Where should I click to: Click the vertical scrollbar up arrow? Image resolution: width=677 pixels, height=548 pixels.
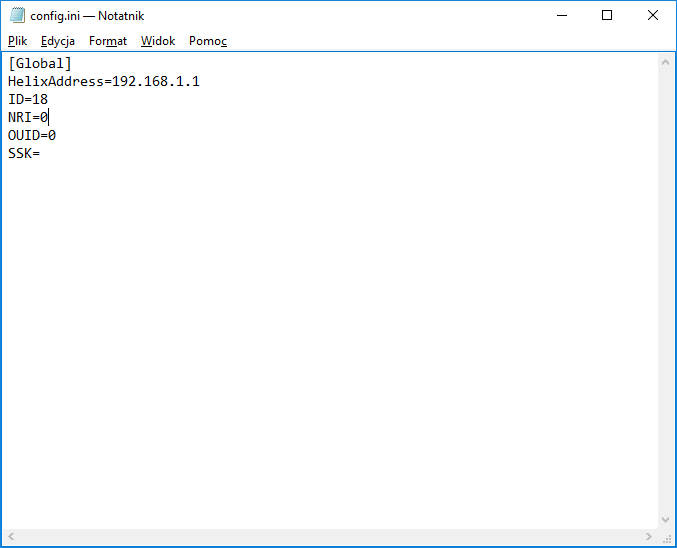[x=667, y=62]
